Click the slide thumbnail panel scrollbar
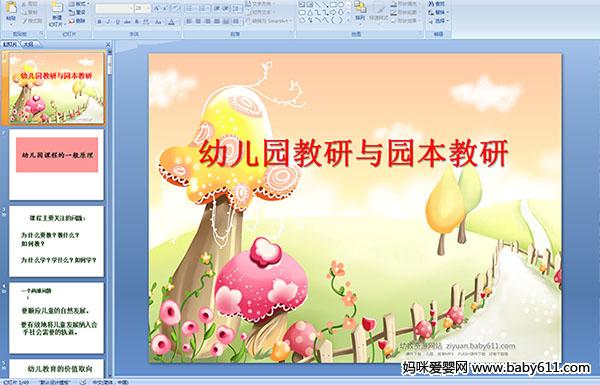600x385 pixels. (x=110, y=214)
